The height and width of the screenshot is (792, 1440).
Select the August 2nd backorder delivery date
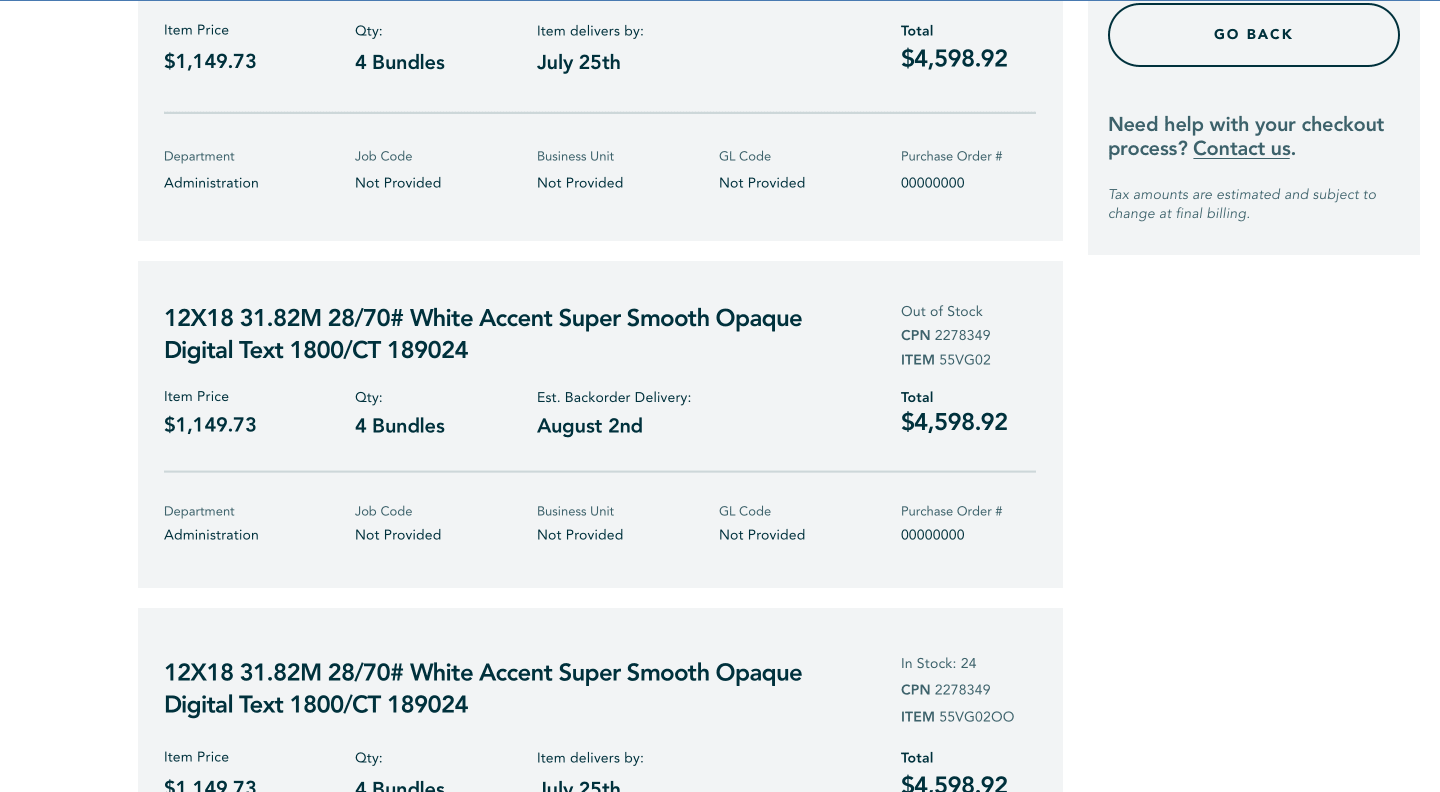(x=590, y=426)
